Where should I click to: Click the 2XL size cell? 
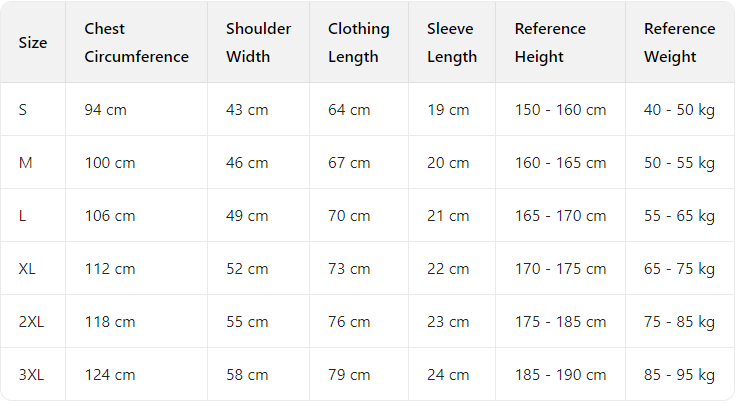point(32,322)
